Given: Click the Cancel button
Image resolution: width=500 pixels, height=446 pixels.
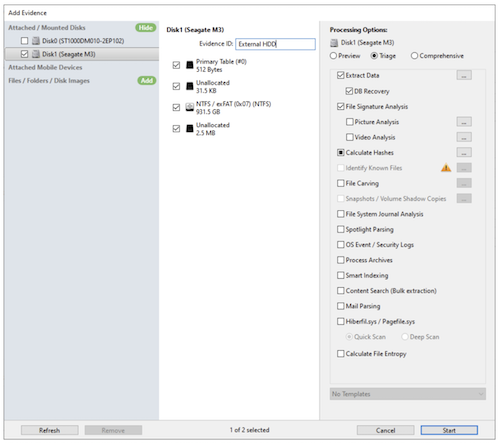Looking at the screenshot, I should click(x=386, y=430).
